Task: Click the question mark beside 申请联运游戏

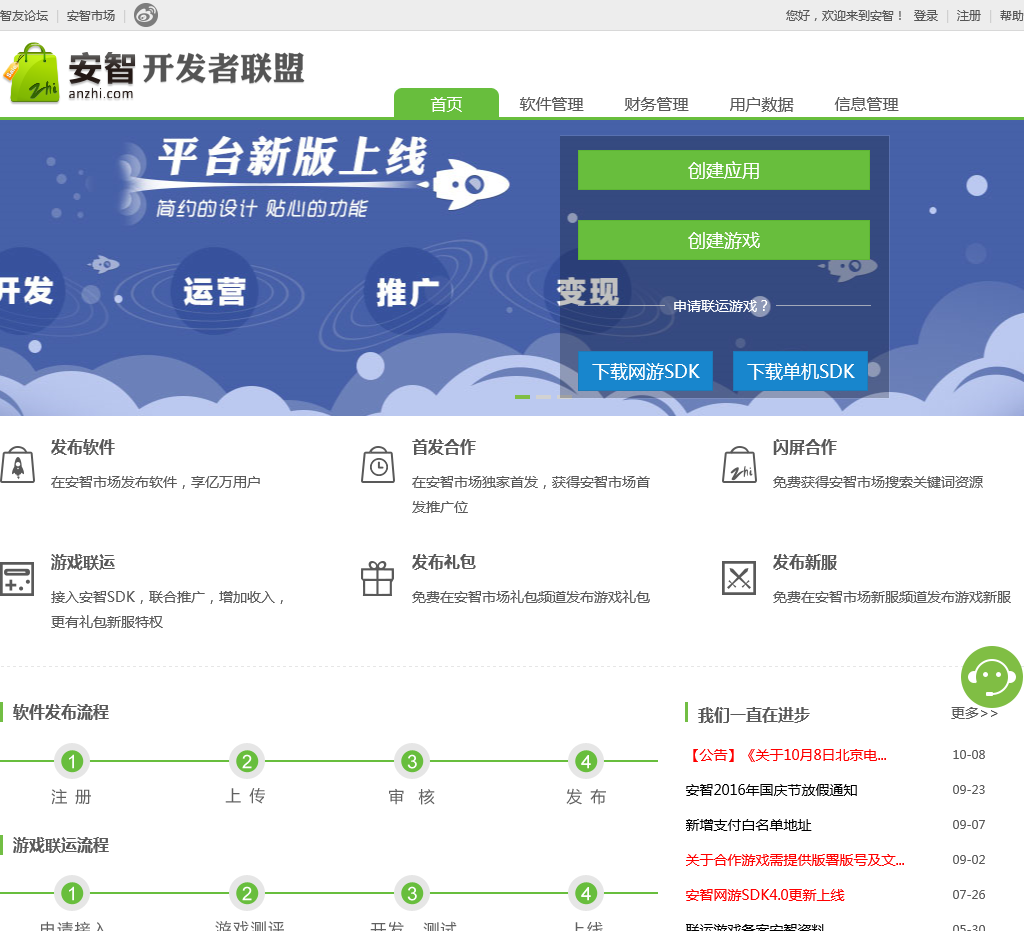Action: coord(763,306)
